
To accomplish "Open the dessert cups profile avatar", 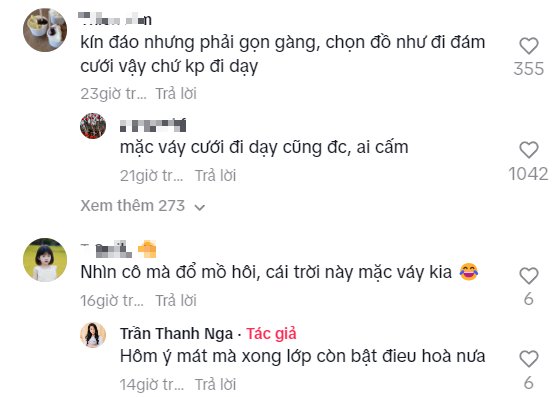I will [x=45, y=30].
